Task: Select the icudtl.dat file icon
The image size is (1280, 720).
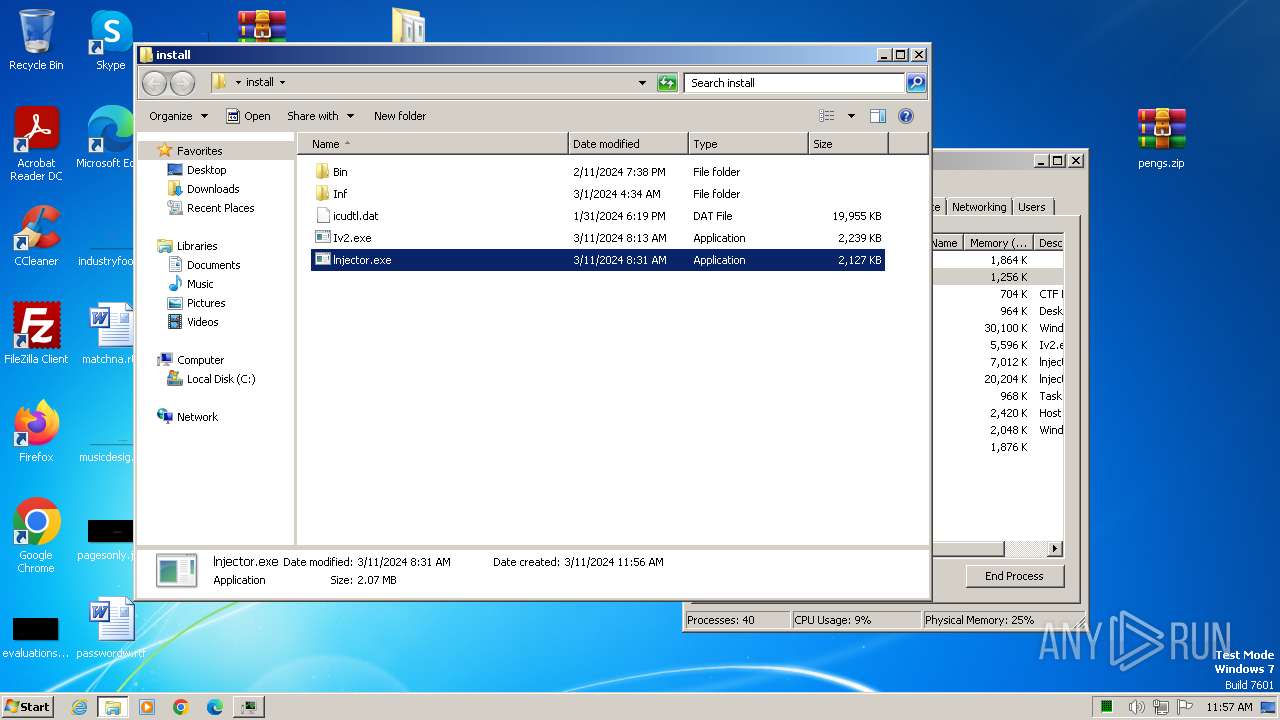Action: [x=322, y=216]
